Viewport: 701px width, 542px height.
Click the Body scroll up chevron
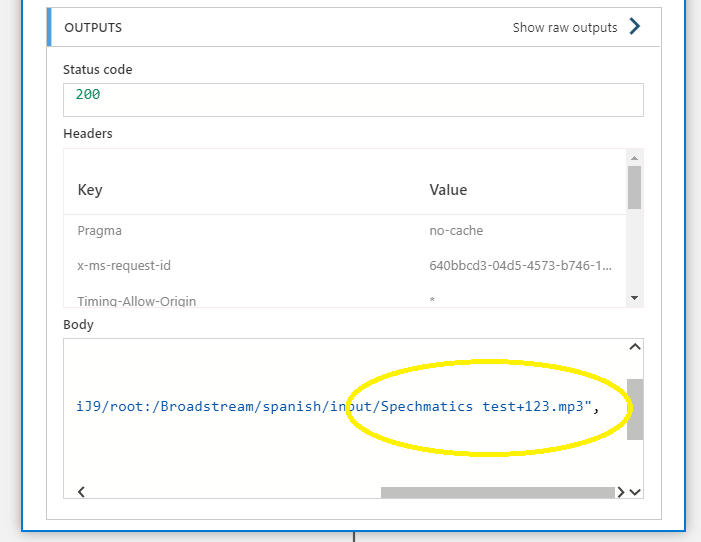click(635, 347)
